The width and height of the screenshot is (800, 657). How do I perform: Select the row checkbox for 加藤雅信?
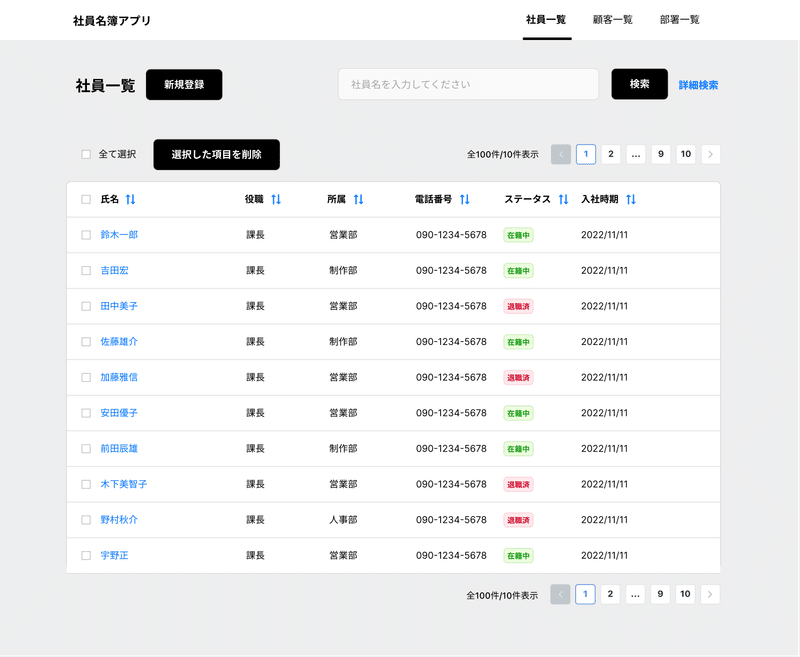(x=86, y=377)
